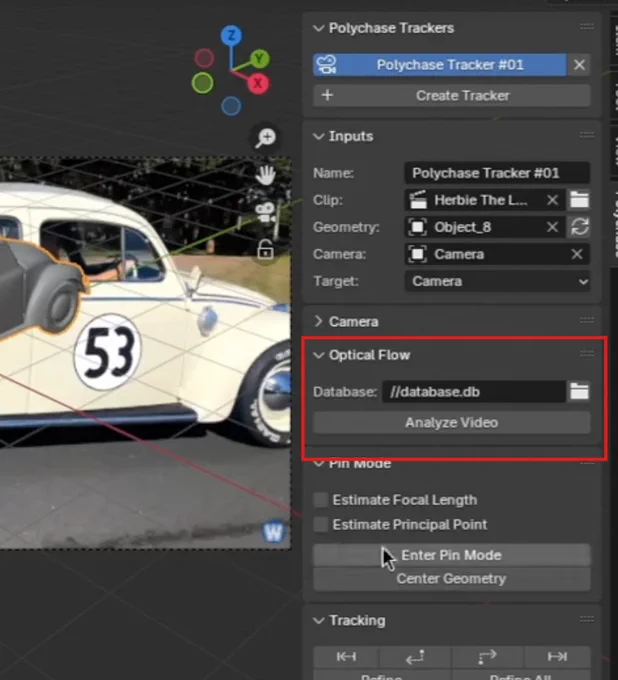Open folder browser for Database path
Viewport: 618px width, 680px height.
click(x=579, y=392)
